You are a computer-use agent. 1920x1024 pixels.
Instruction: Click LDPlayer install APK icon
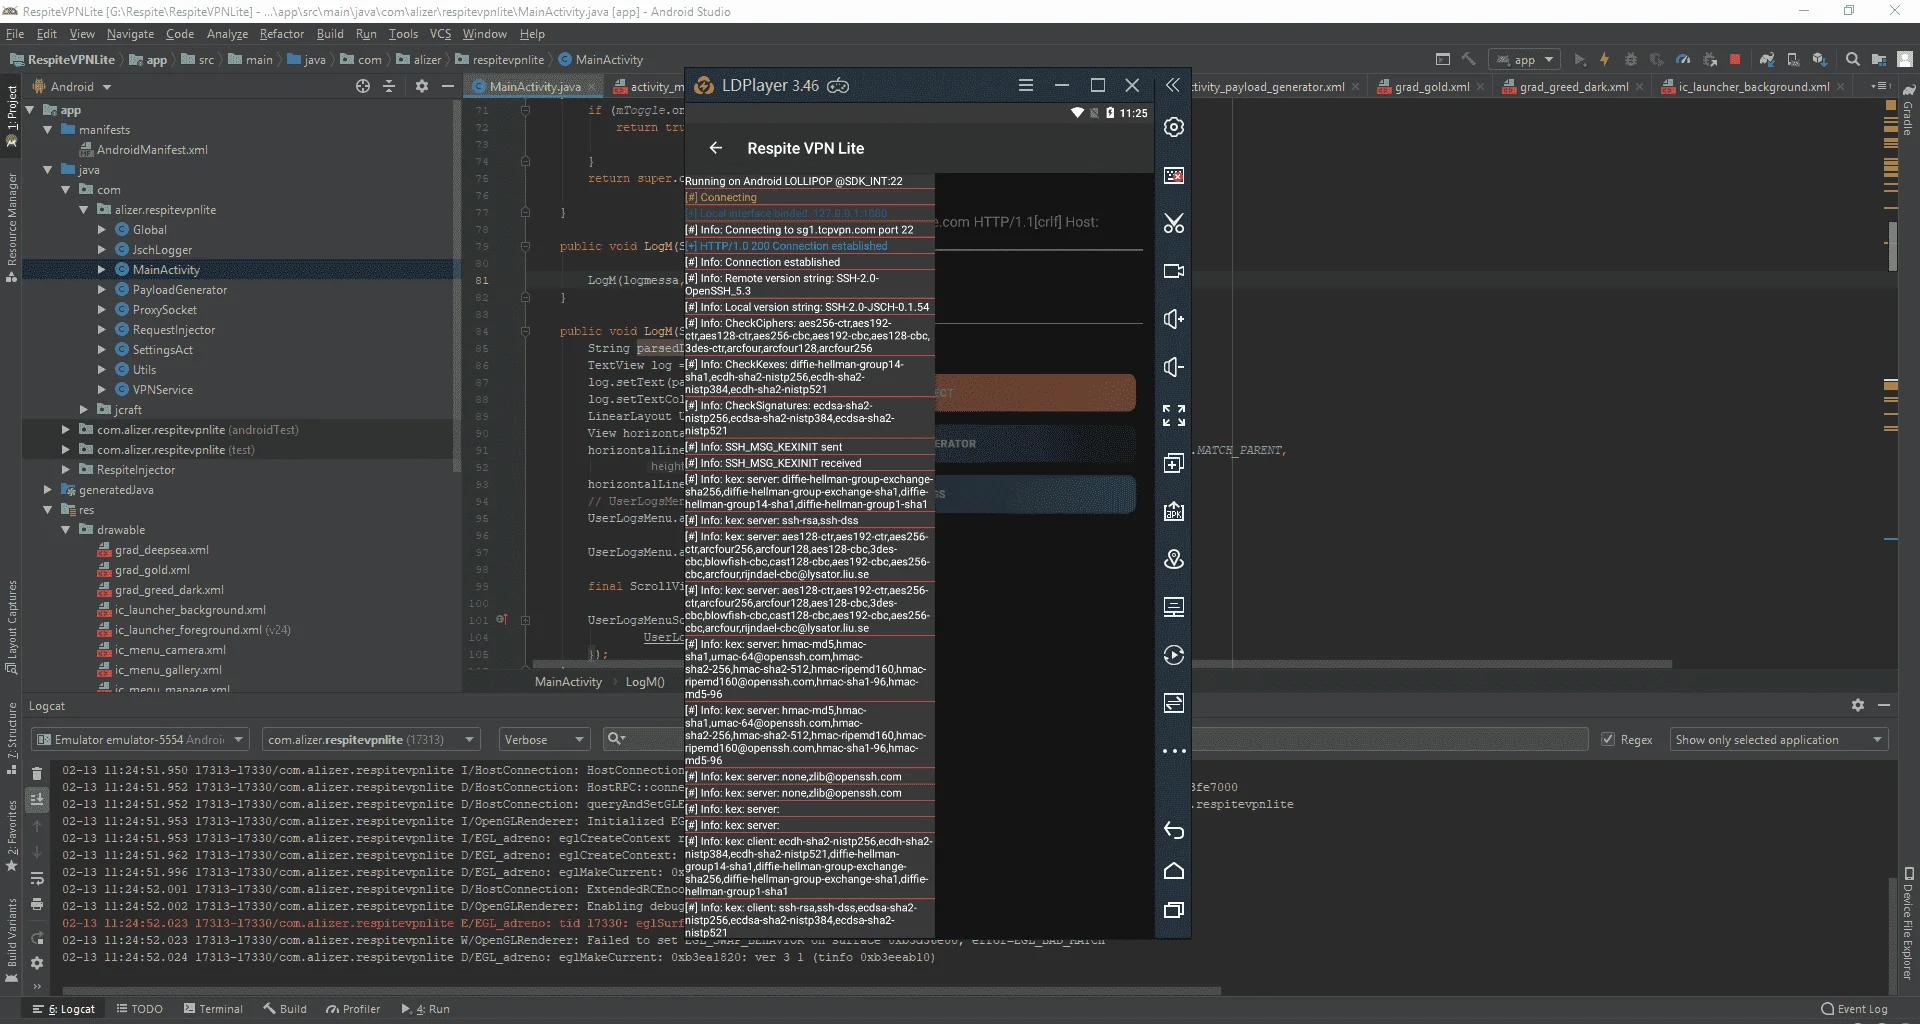(x=1174, y=511)
